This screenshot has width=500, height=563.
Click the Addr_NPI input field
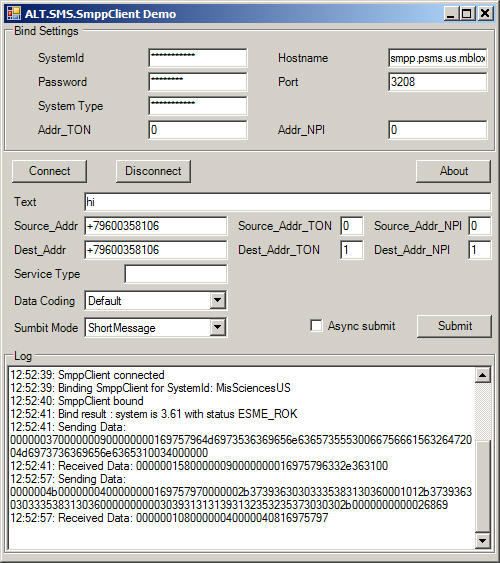tap(438, 130)
